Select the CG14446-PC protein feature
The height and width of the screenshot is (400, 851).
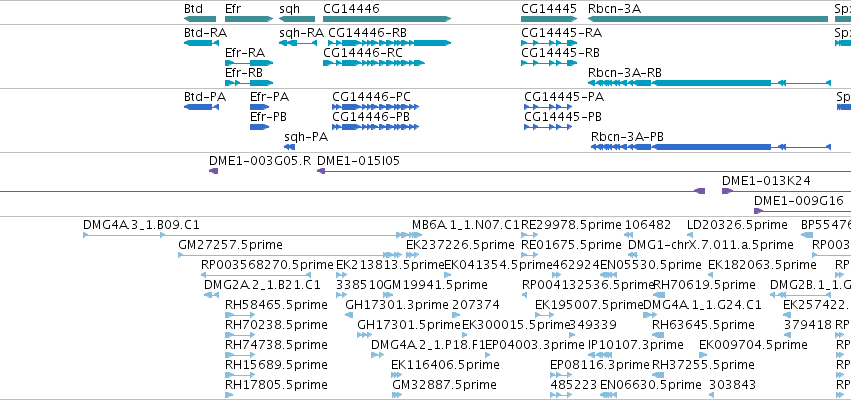click(376, 107)
